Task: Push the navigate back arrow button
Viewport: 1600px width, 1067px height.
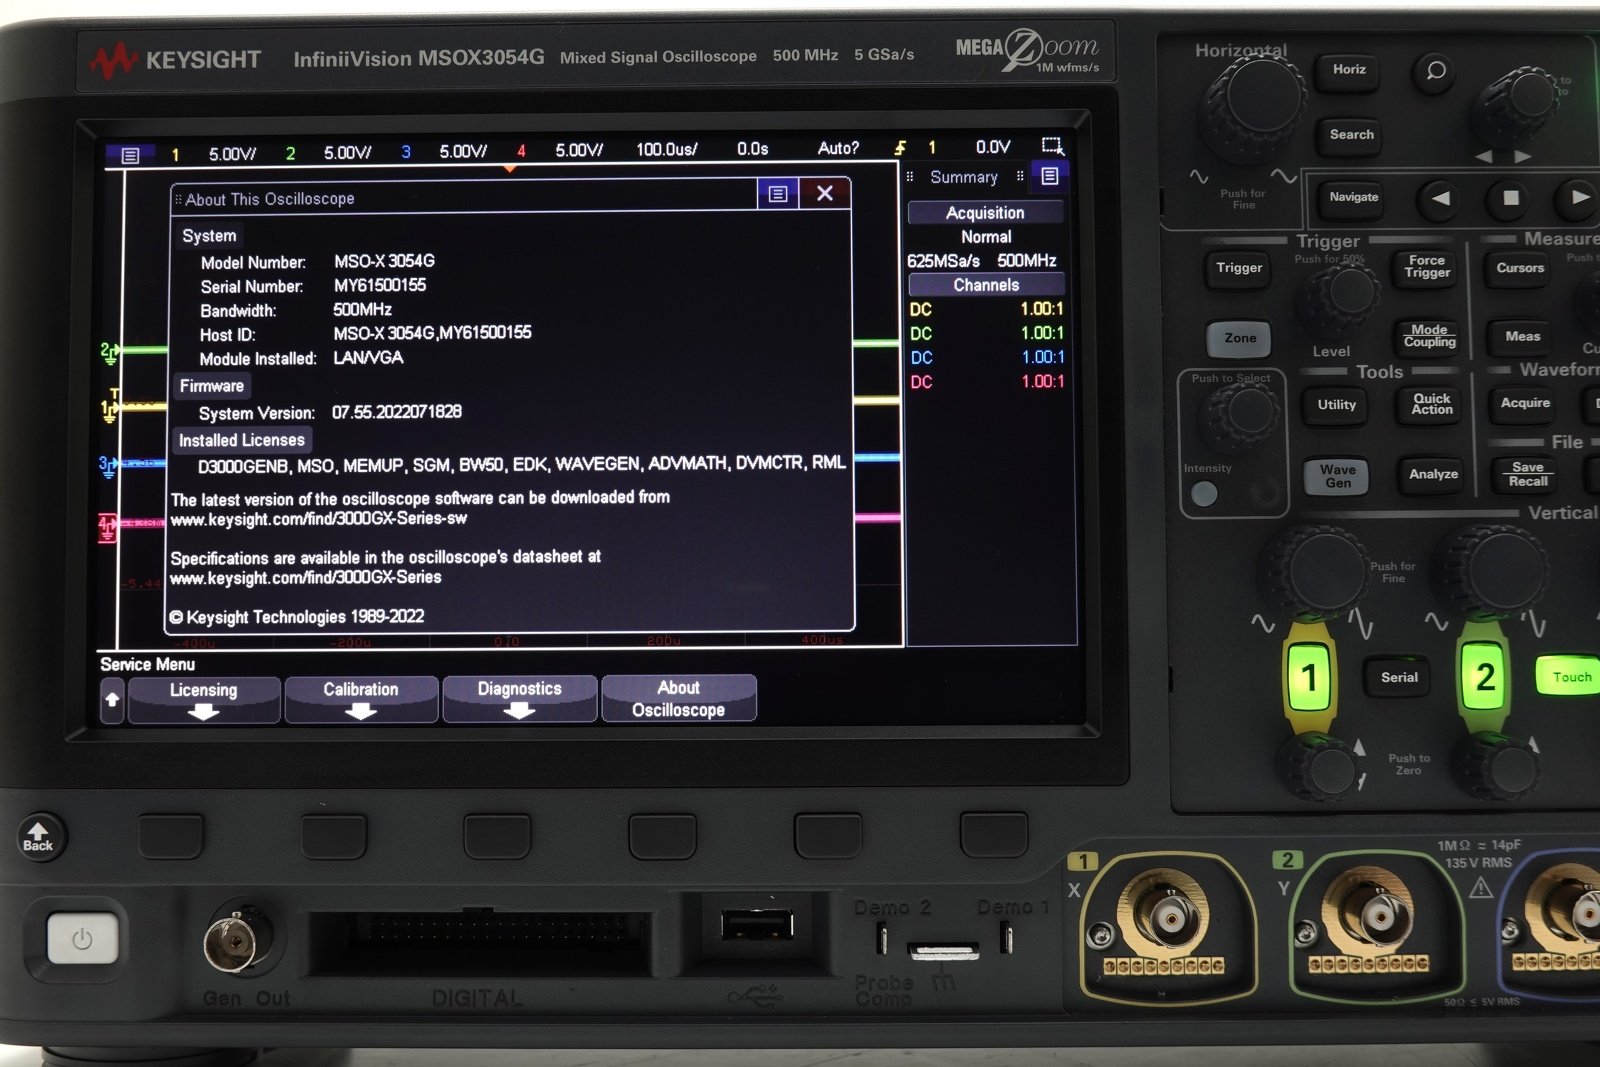Action: tap(1440, 198)
